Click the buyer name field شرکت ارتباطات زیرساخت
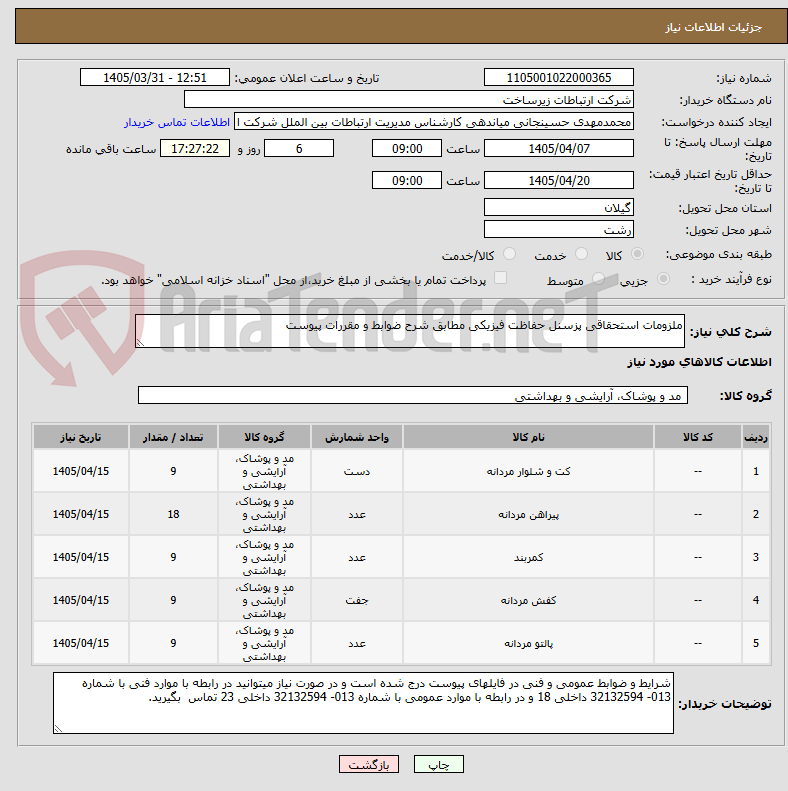Image resolution: width=788 pixels, height=791 pixels. click(409, 100)
